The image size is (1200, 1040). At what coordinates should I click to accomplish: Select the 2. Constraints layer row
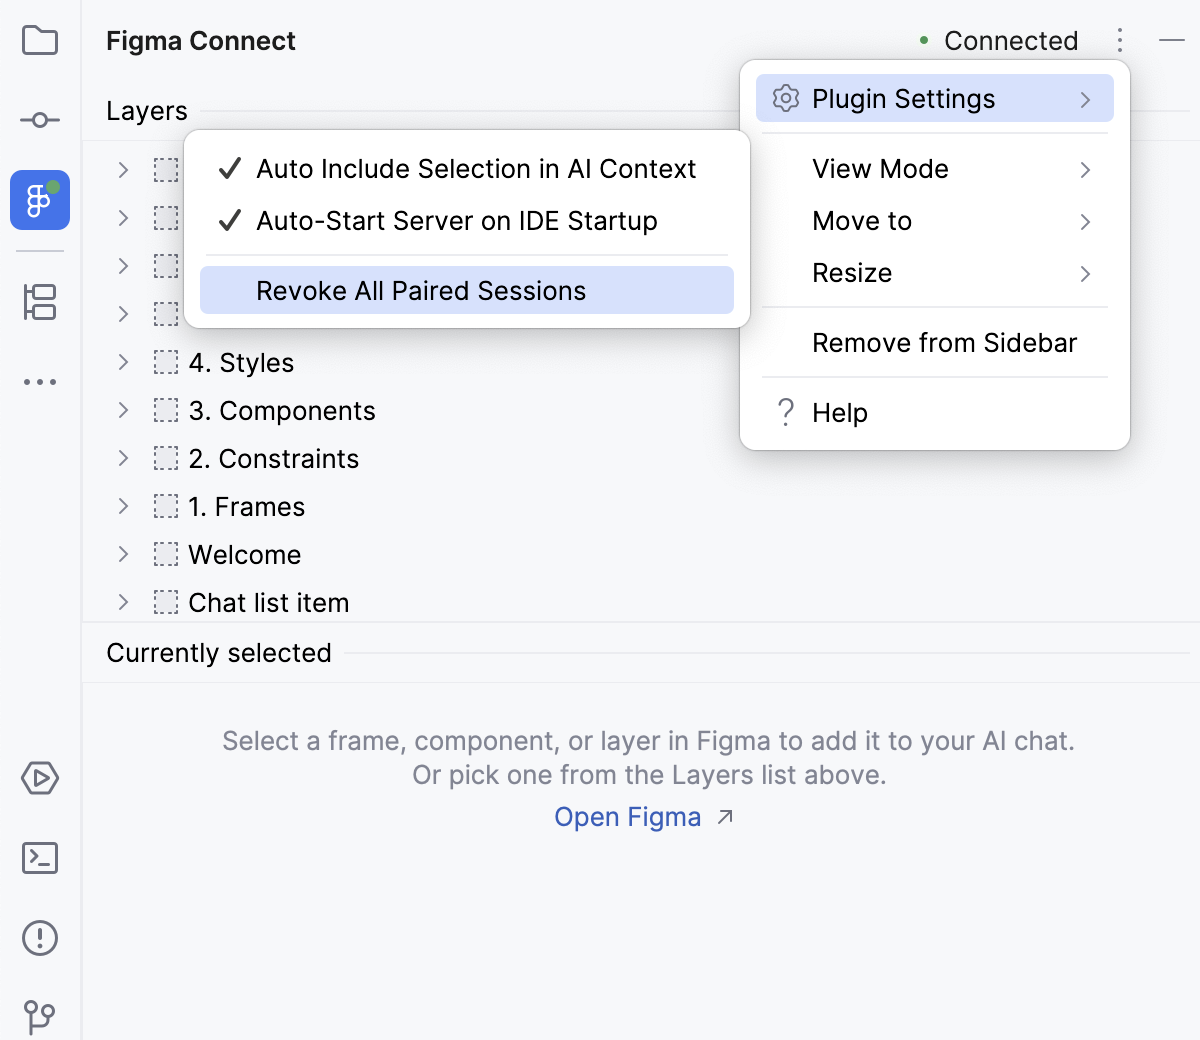640,458
